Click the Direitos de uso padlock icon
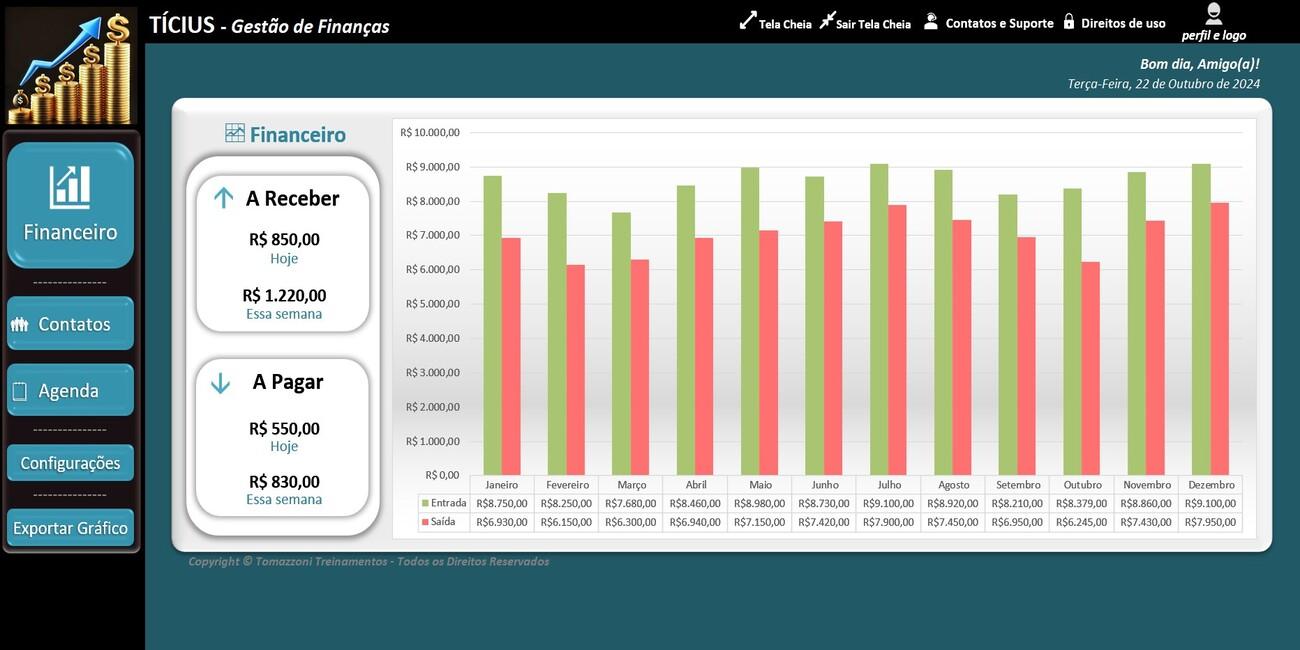Image resolution: width=1300 pixels, height=650 pixels. (1068, 21)
